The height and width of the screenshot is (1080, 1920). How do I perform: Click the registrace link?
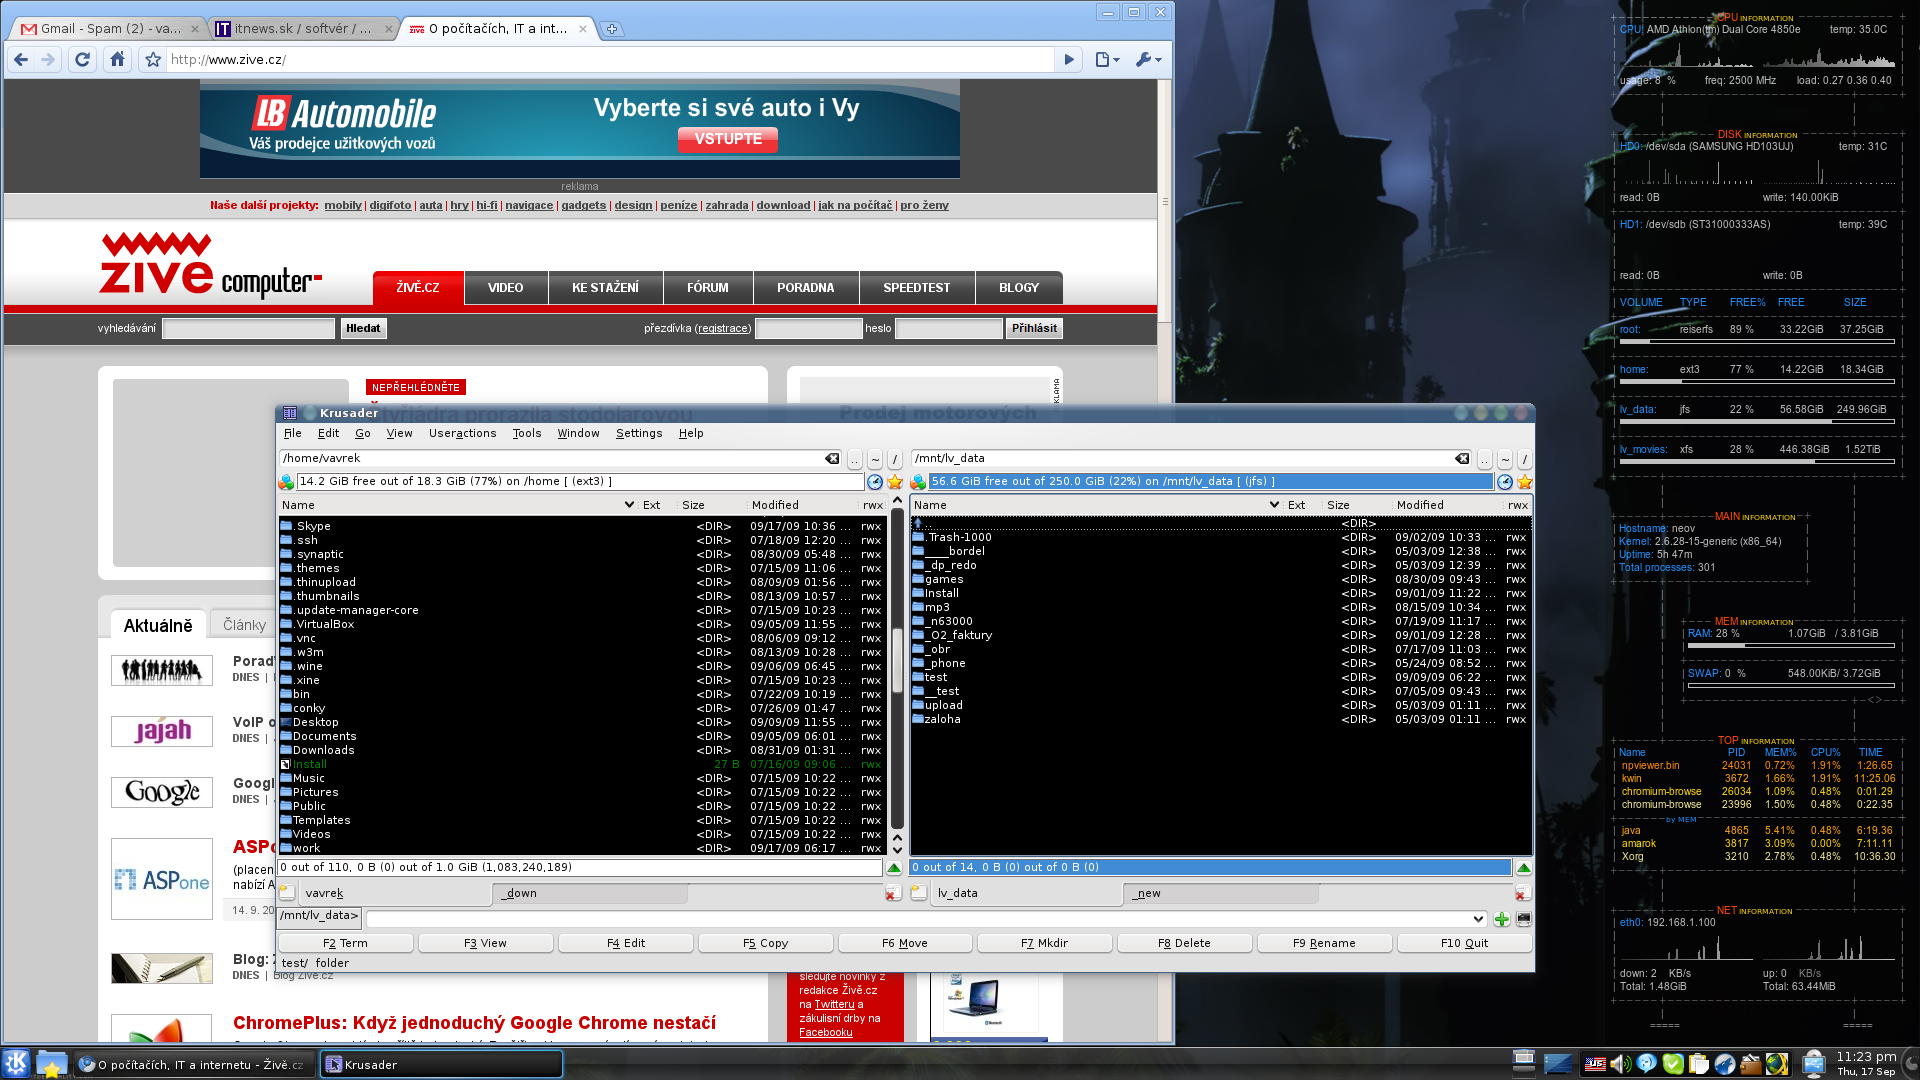(723, 329)
